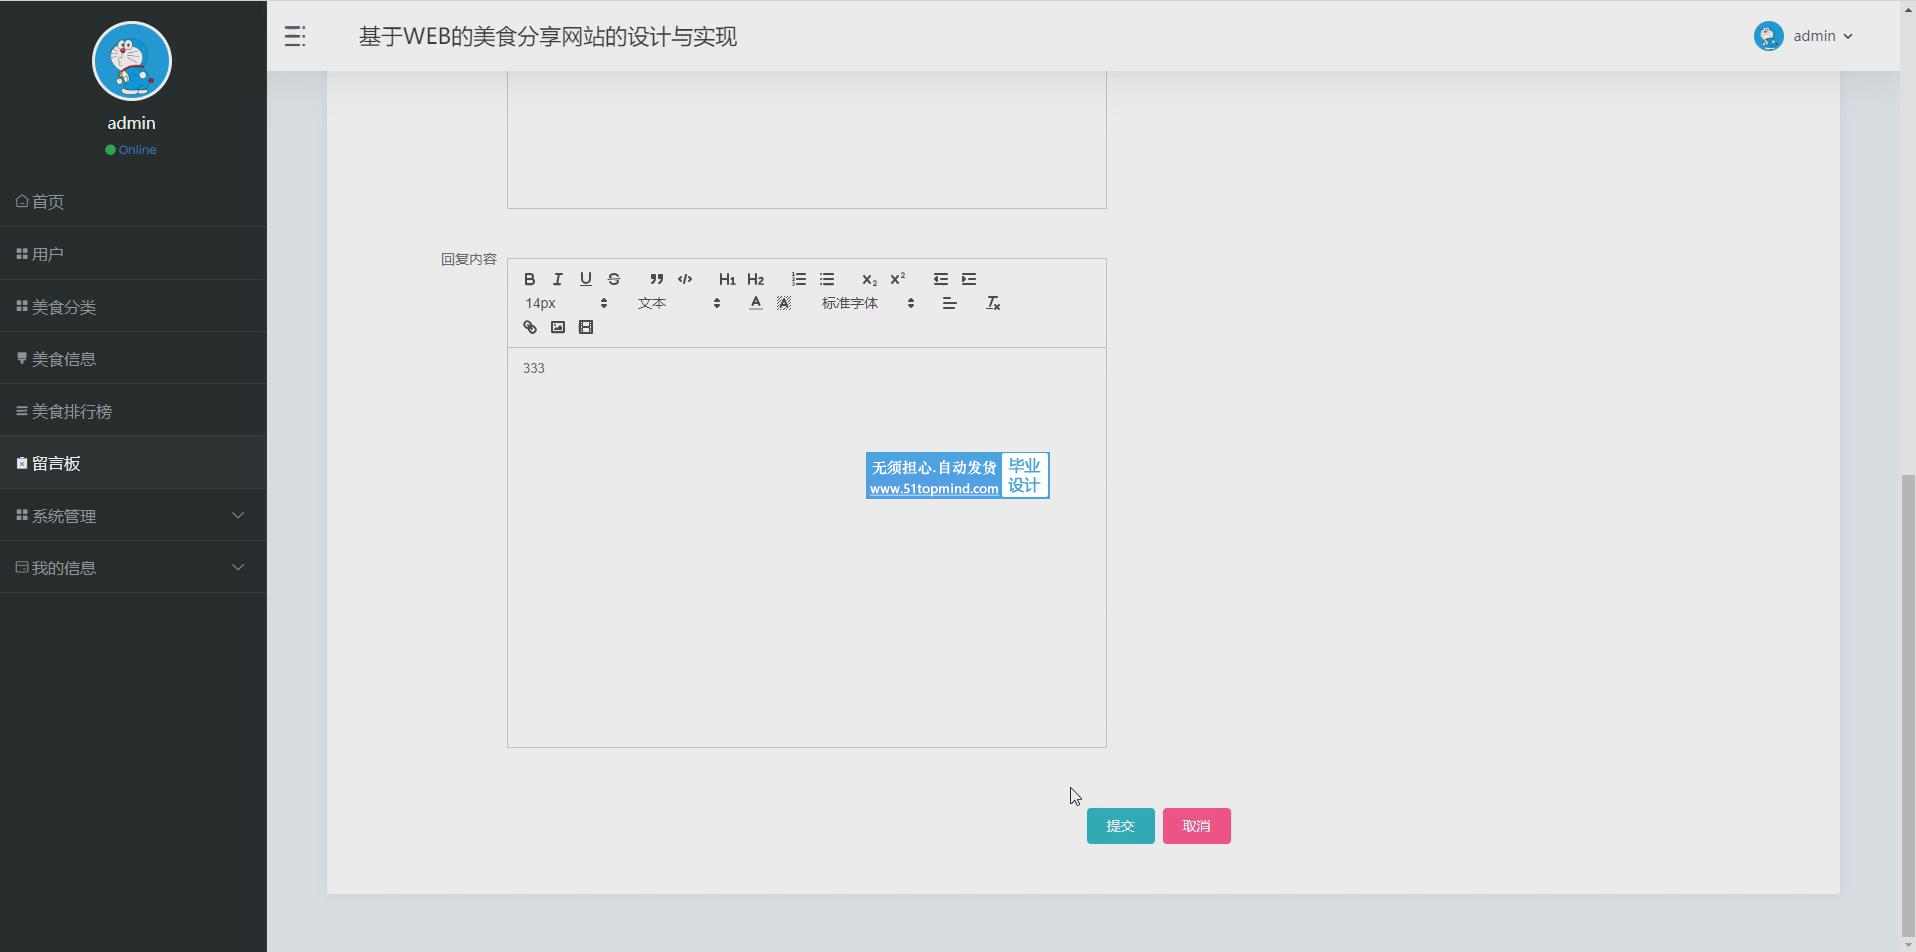The width and height of the screenshot is (1916, 952).
Task: Open the background highlight color picker
Action: (x=784, y=303)
